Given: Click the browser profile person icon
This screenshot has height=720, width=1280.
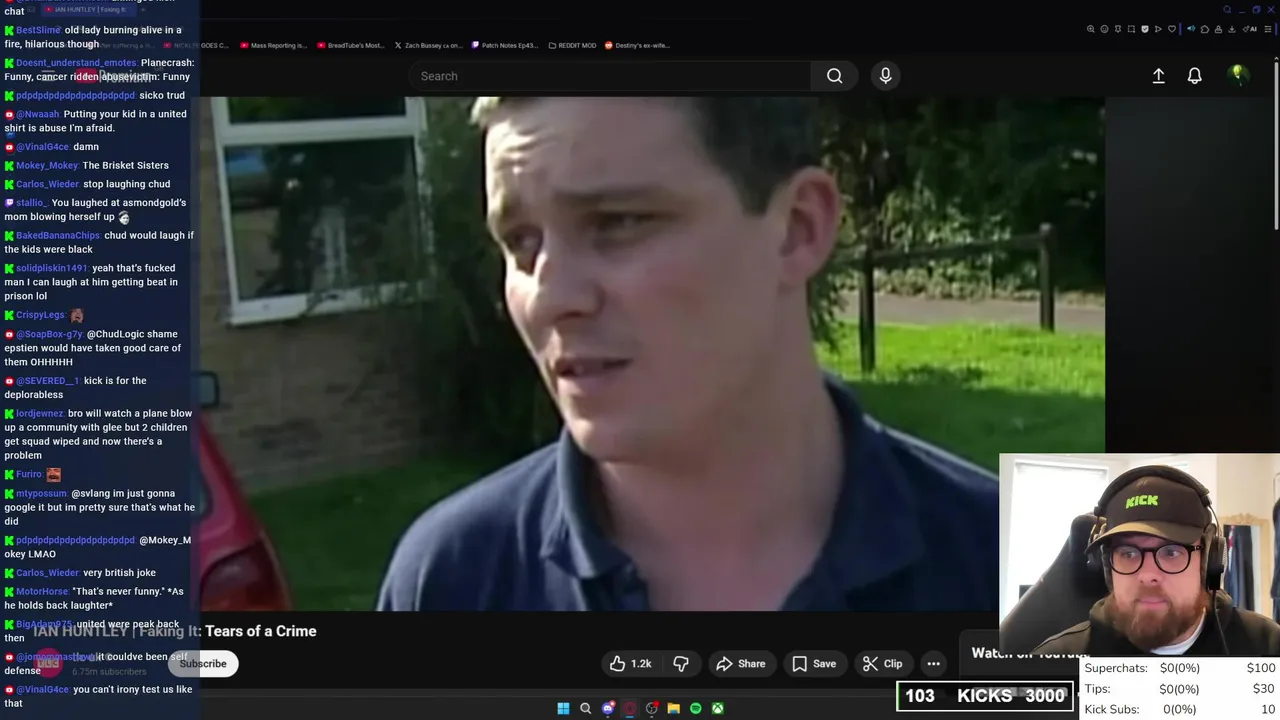Looking at the screenshot, I should point(1218,29).
